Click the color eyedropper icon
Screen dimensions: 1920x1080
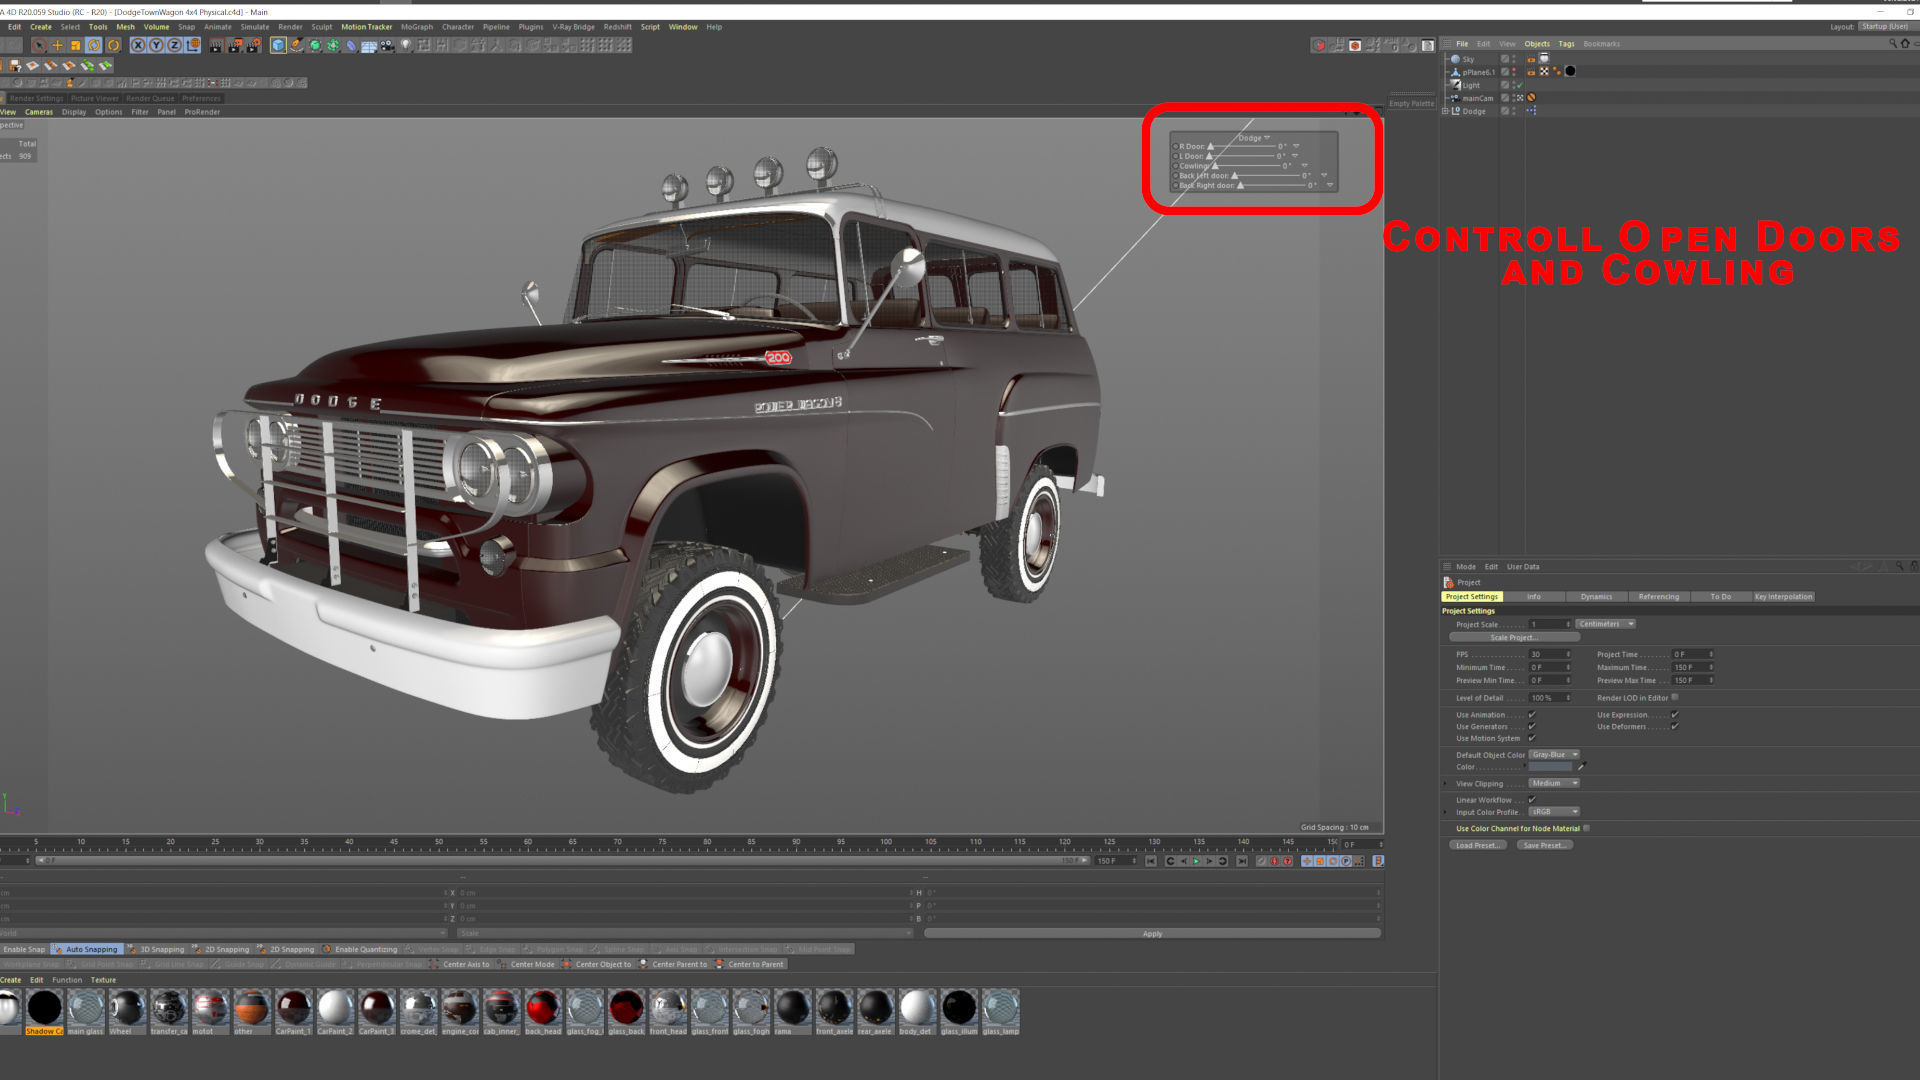[x=1581, y=767]
